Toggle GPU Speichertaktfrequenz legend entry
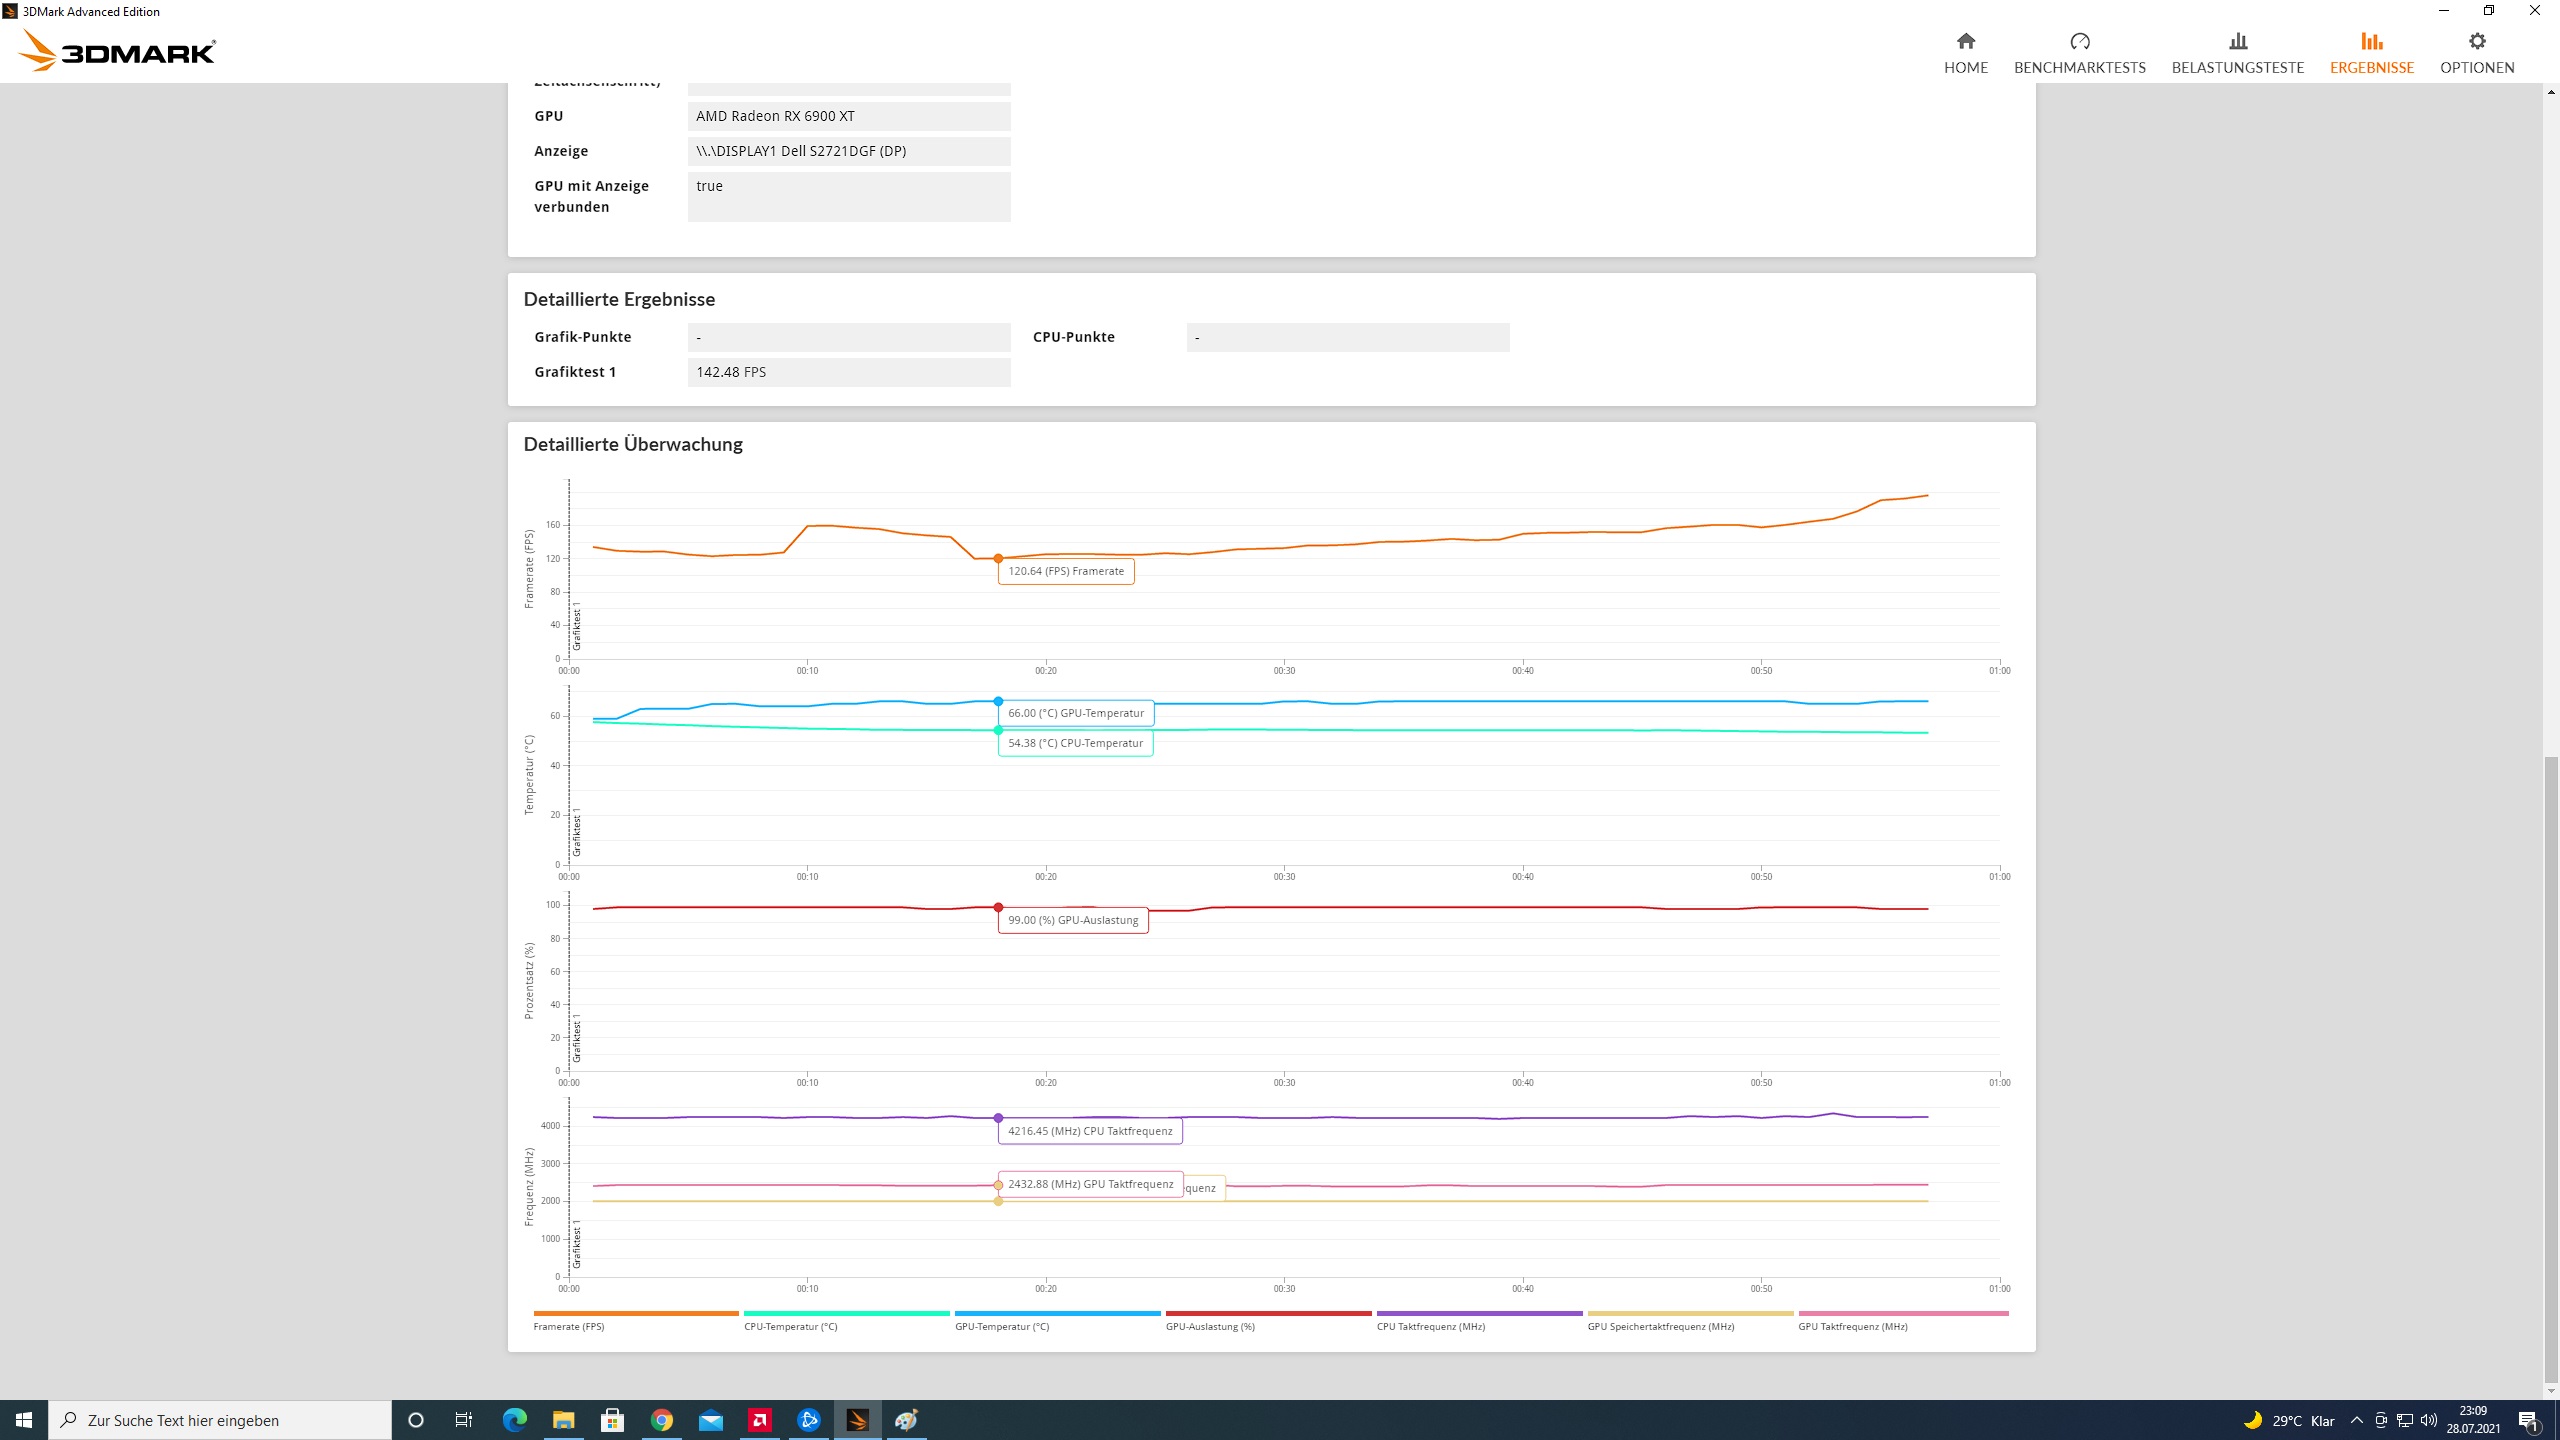The height and width of the screenshot is (1440, 2560). point(1660,1326)
